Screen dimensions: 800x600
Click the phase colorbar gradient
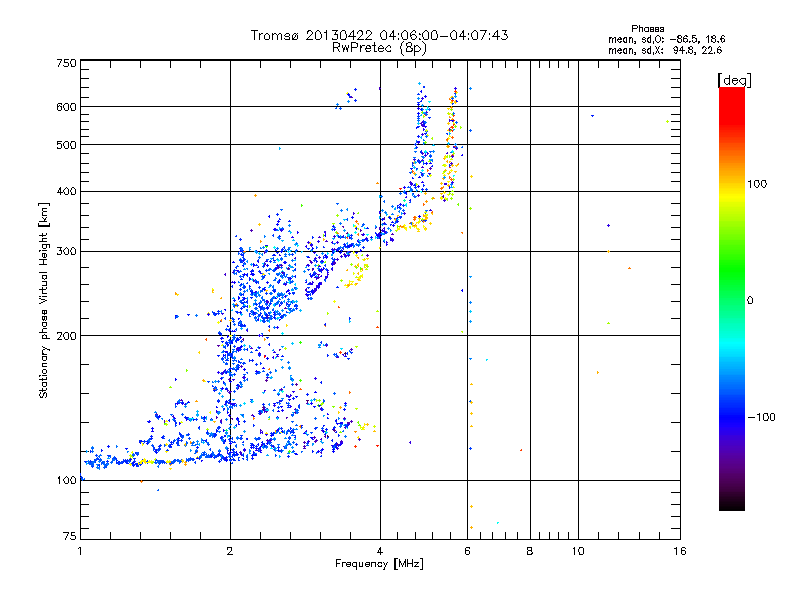tap(732, 298)
